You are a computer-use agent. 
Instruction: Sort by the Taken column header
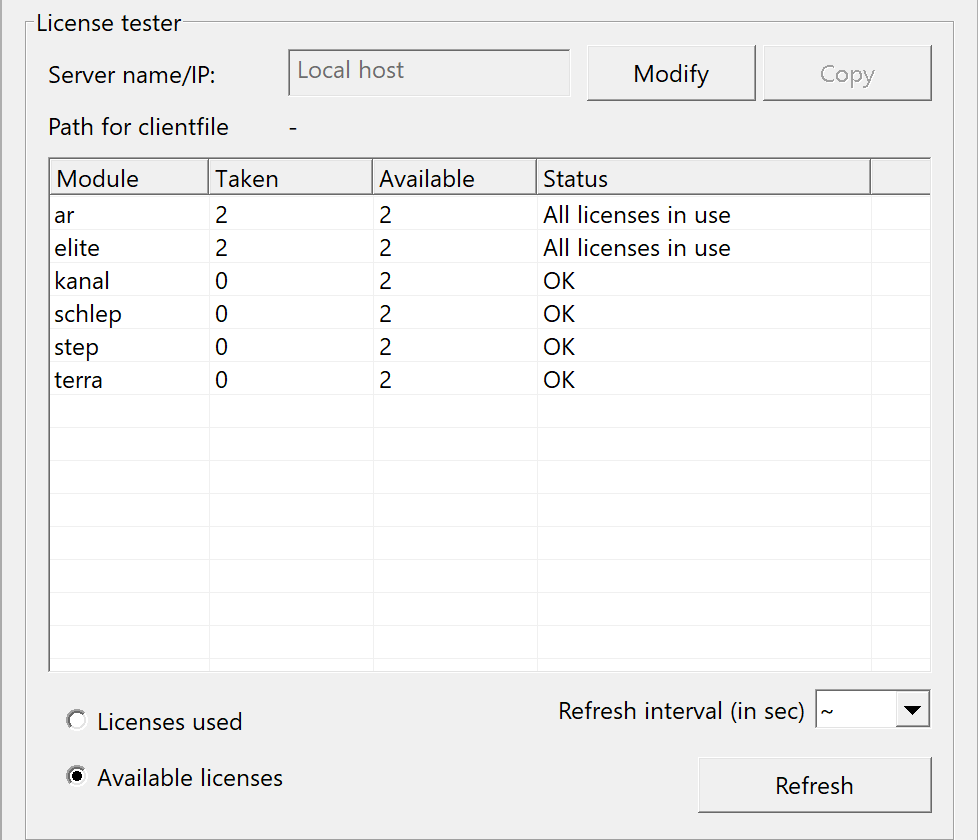tap(290, 179)
